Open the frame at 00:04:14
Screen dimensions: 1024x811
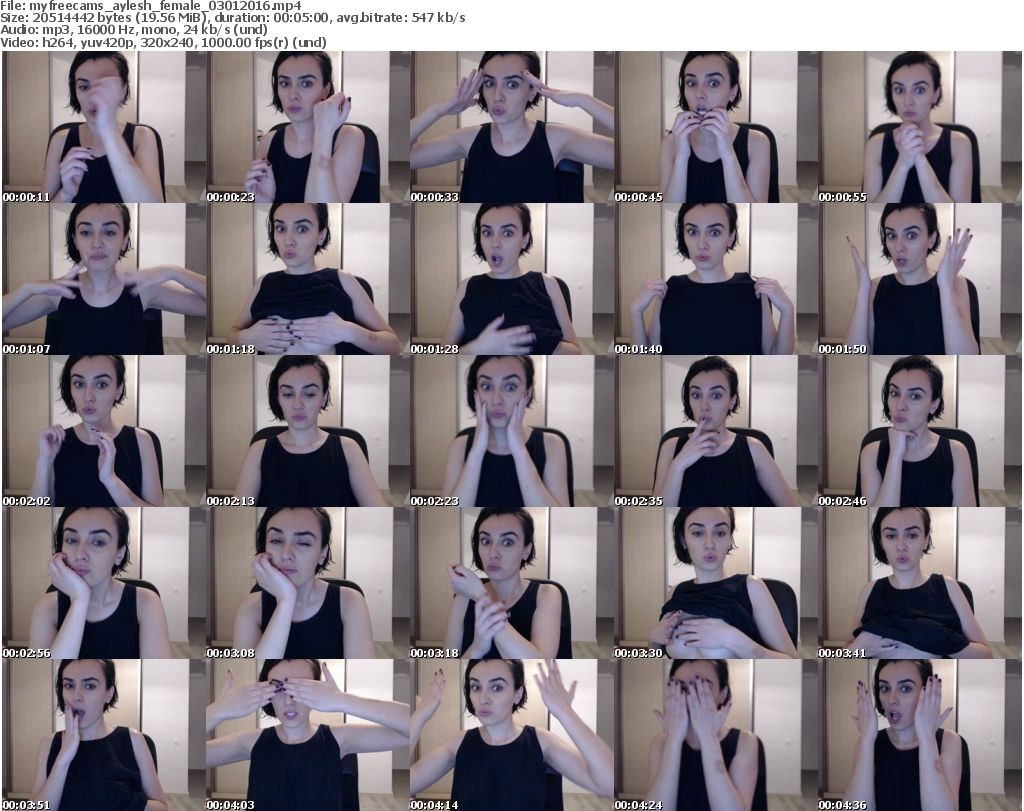coord(511,735)
